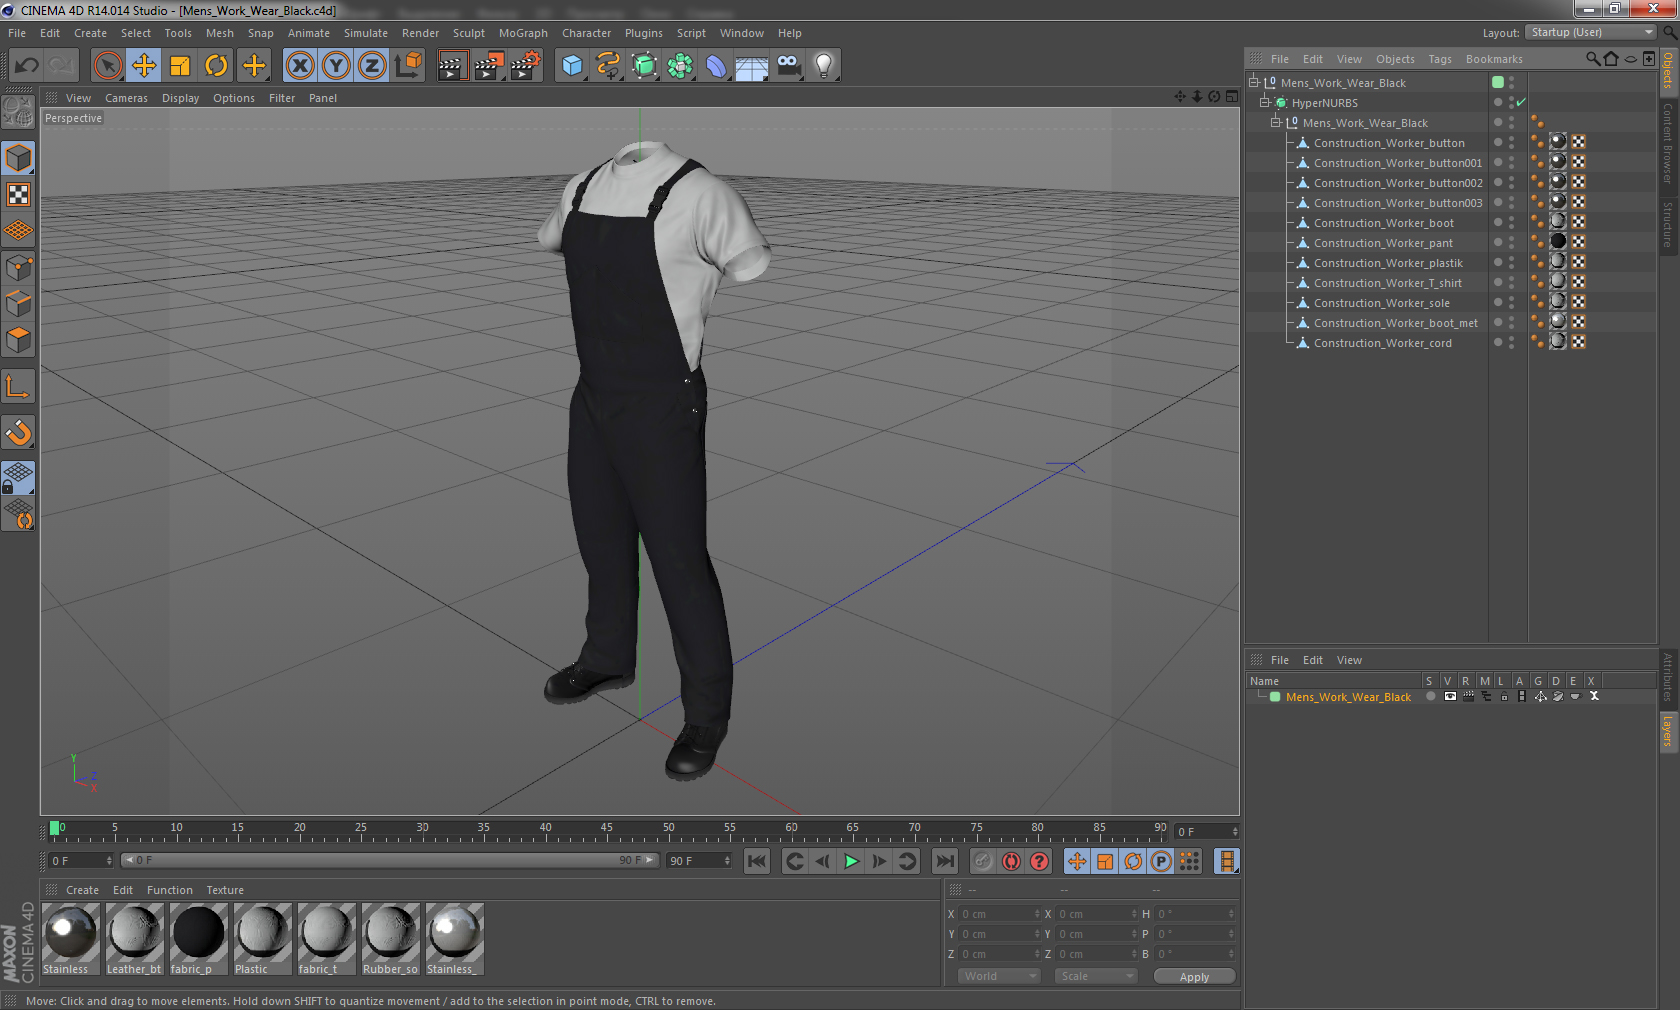Switch to Model mode
1680x1010 pixels.
point(18,158)
